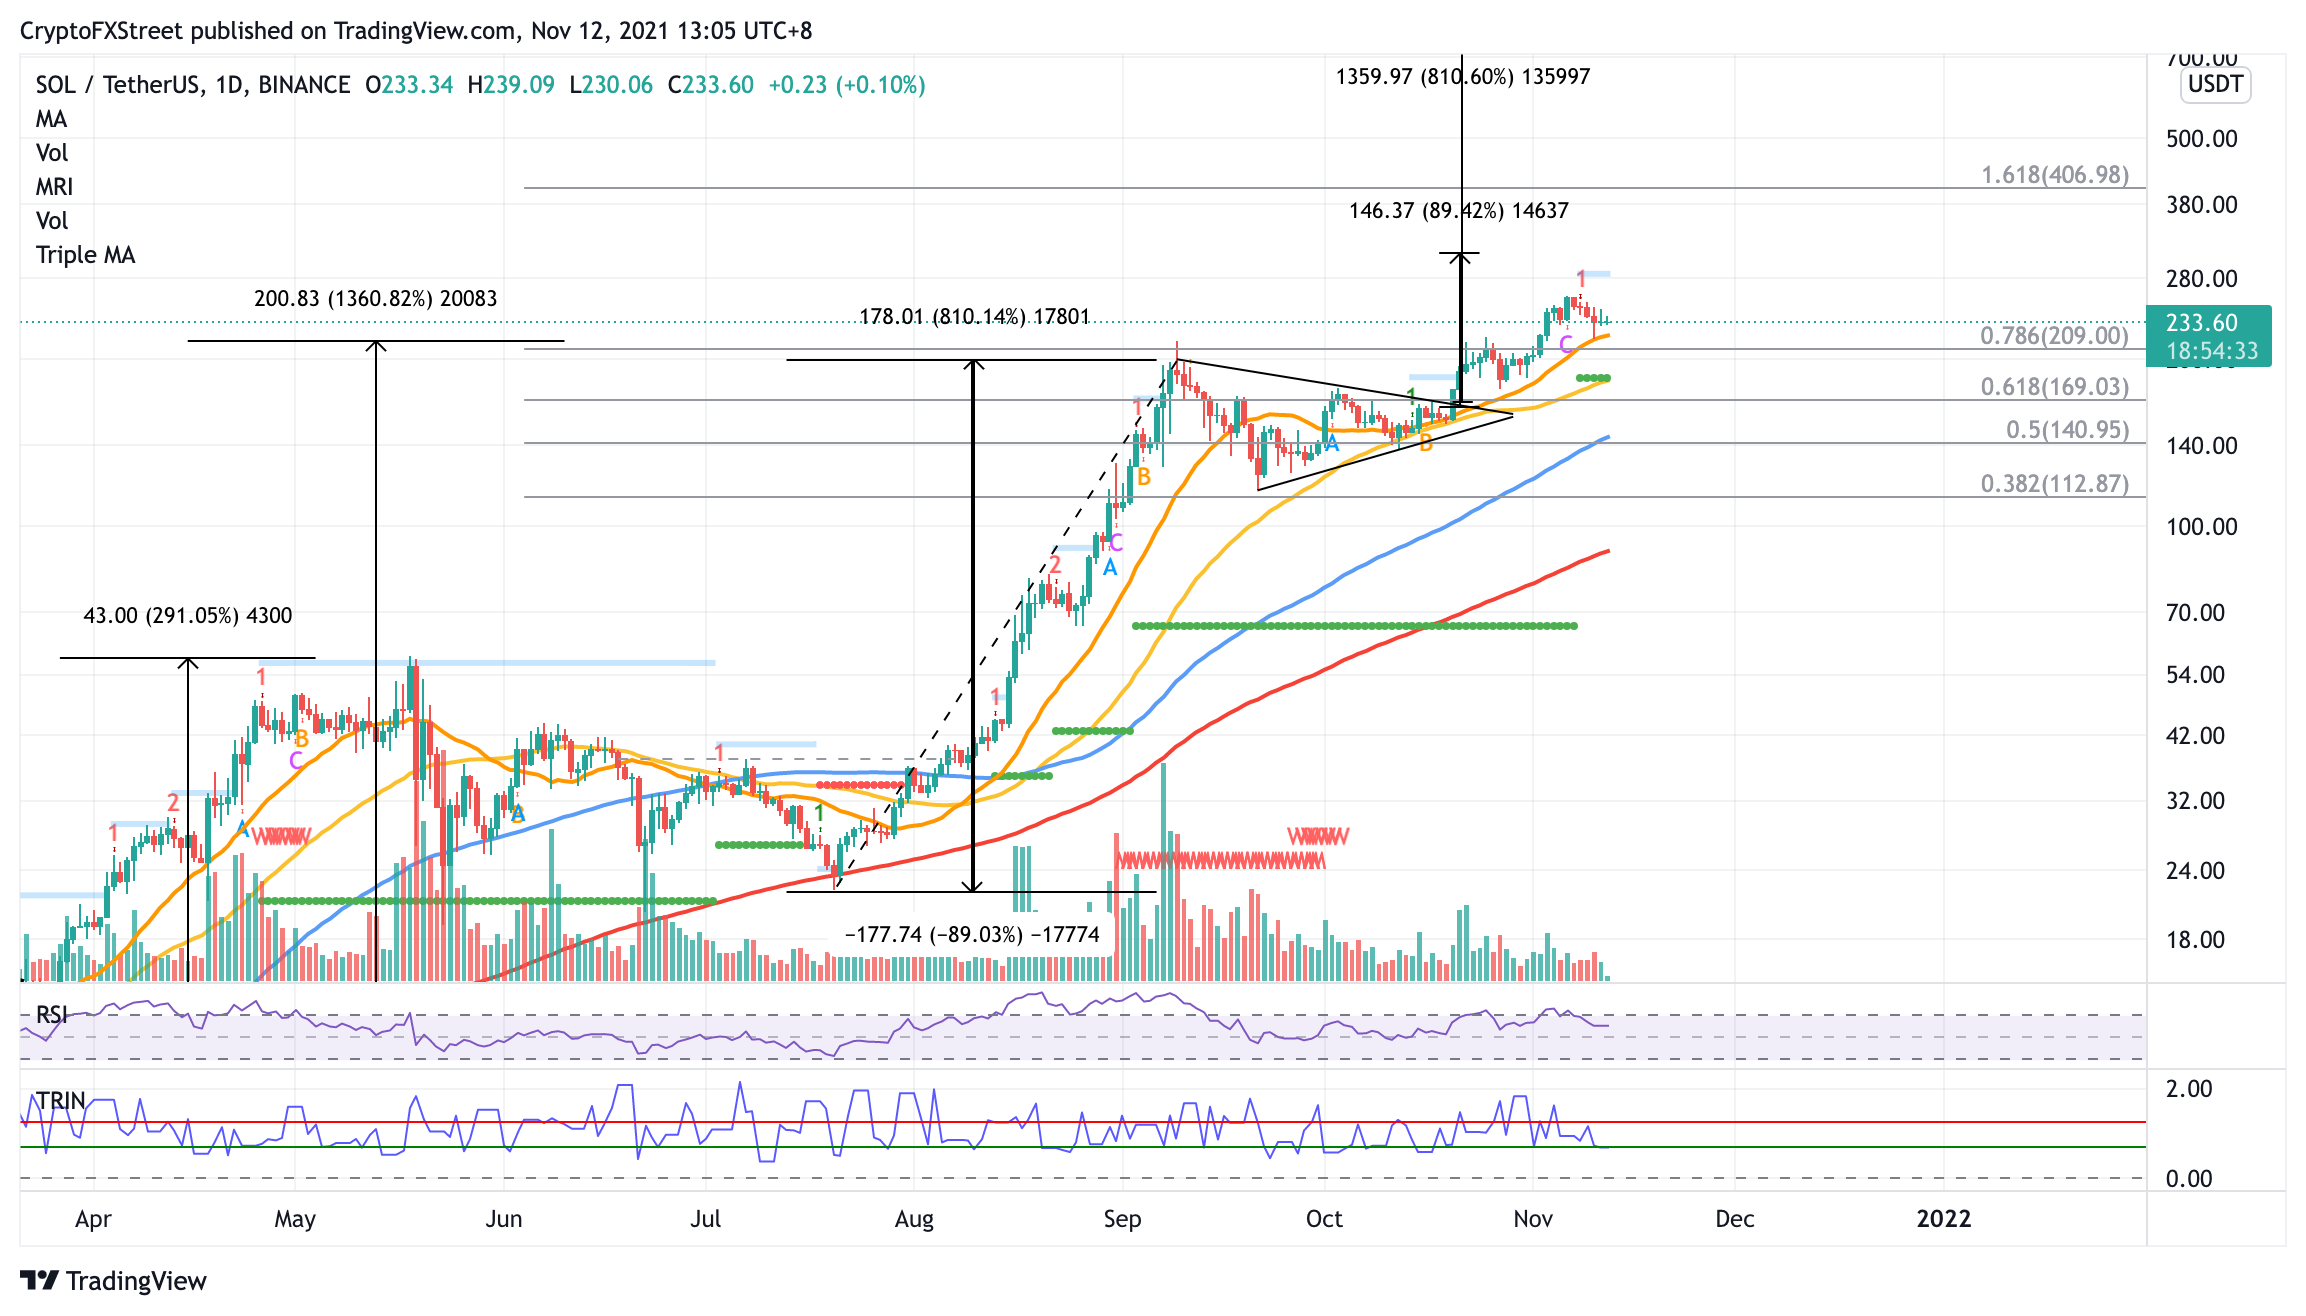Click the current price tag 233.60
The height and width of the screenshot is (1316, 2306).
pos(2208,336)
